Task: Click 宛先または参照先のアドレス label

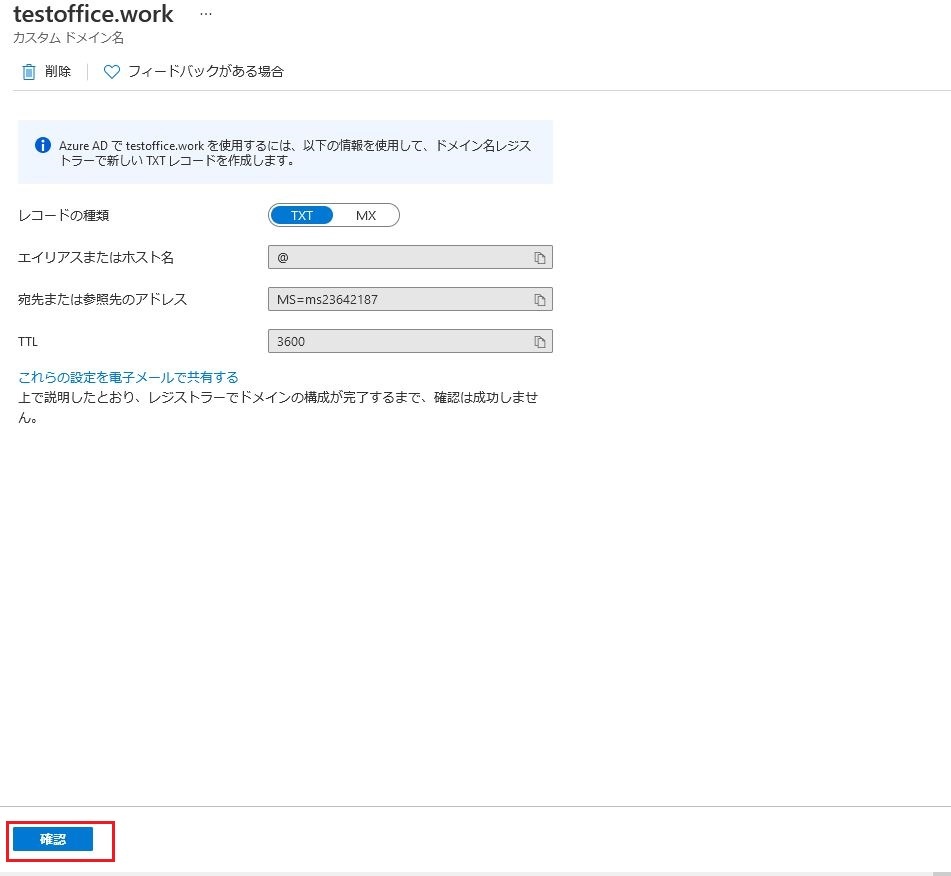Action: [102, 299]
